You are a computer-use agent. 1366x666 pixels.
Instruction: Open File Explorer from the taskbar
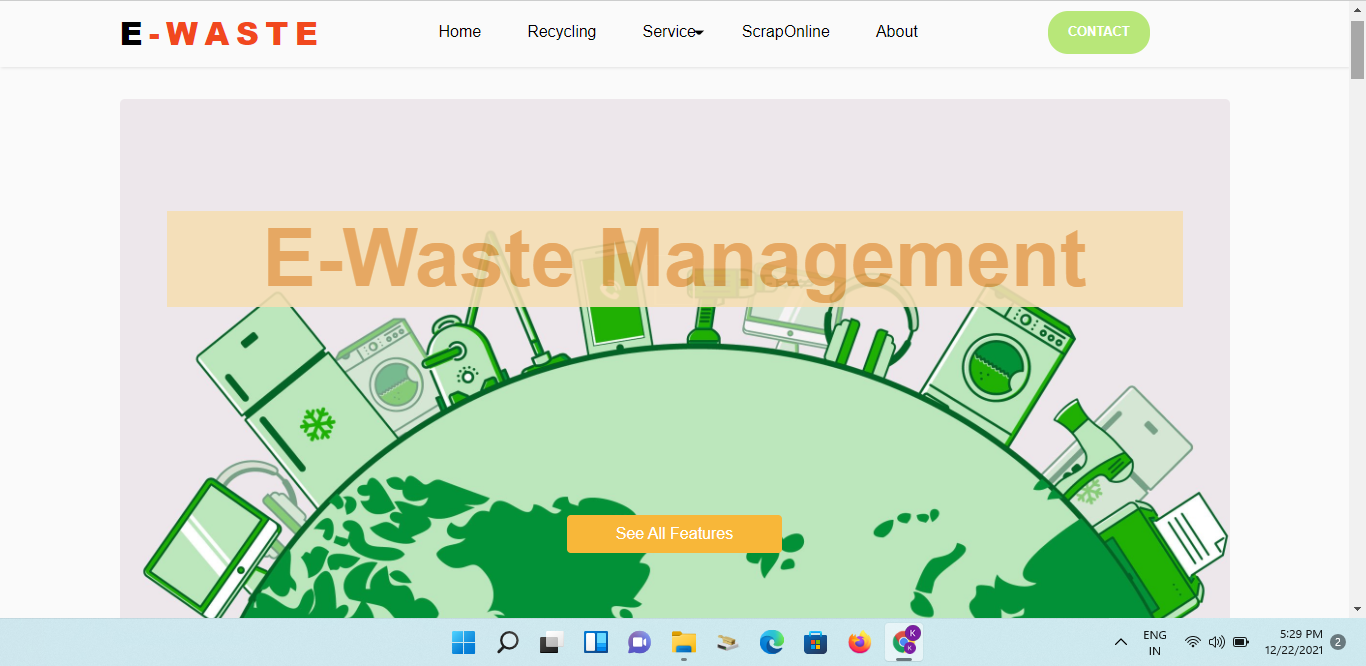[x=683, y=643]
